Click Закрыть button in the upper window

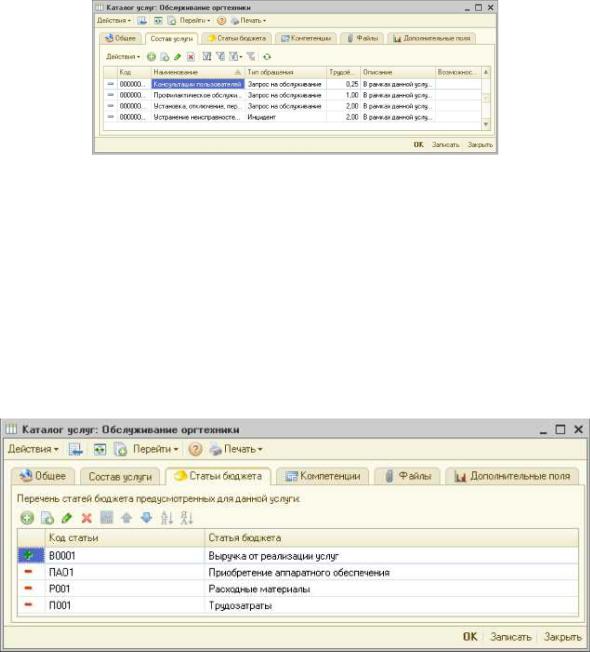[480, 144]
